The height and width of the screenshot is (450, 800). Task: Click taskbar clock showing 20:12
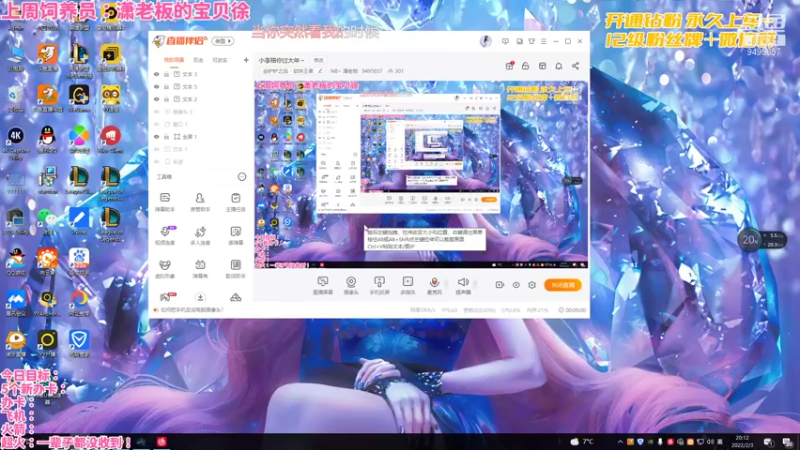(x=742, y=442)
